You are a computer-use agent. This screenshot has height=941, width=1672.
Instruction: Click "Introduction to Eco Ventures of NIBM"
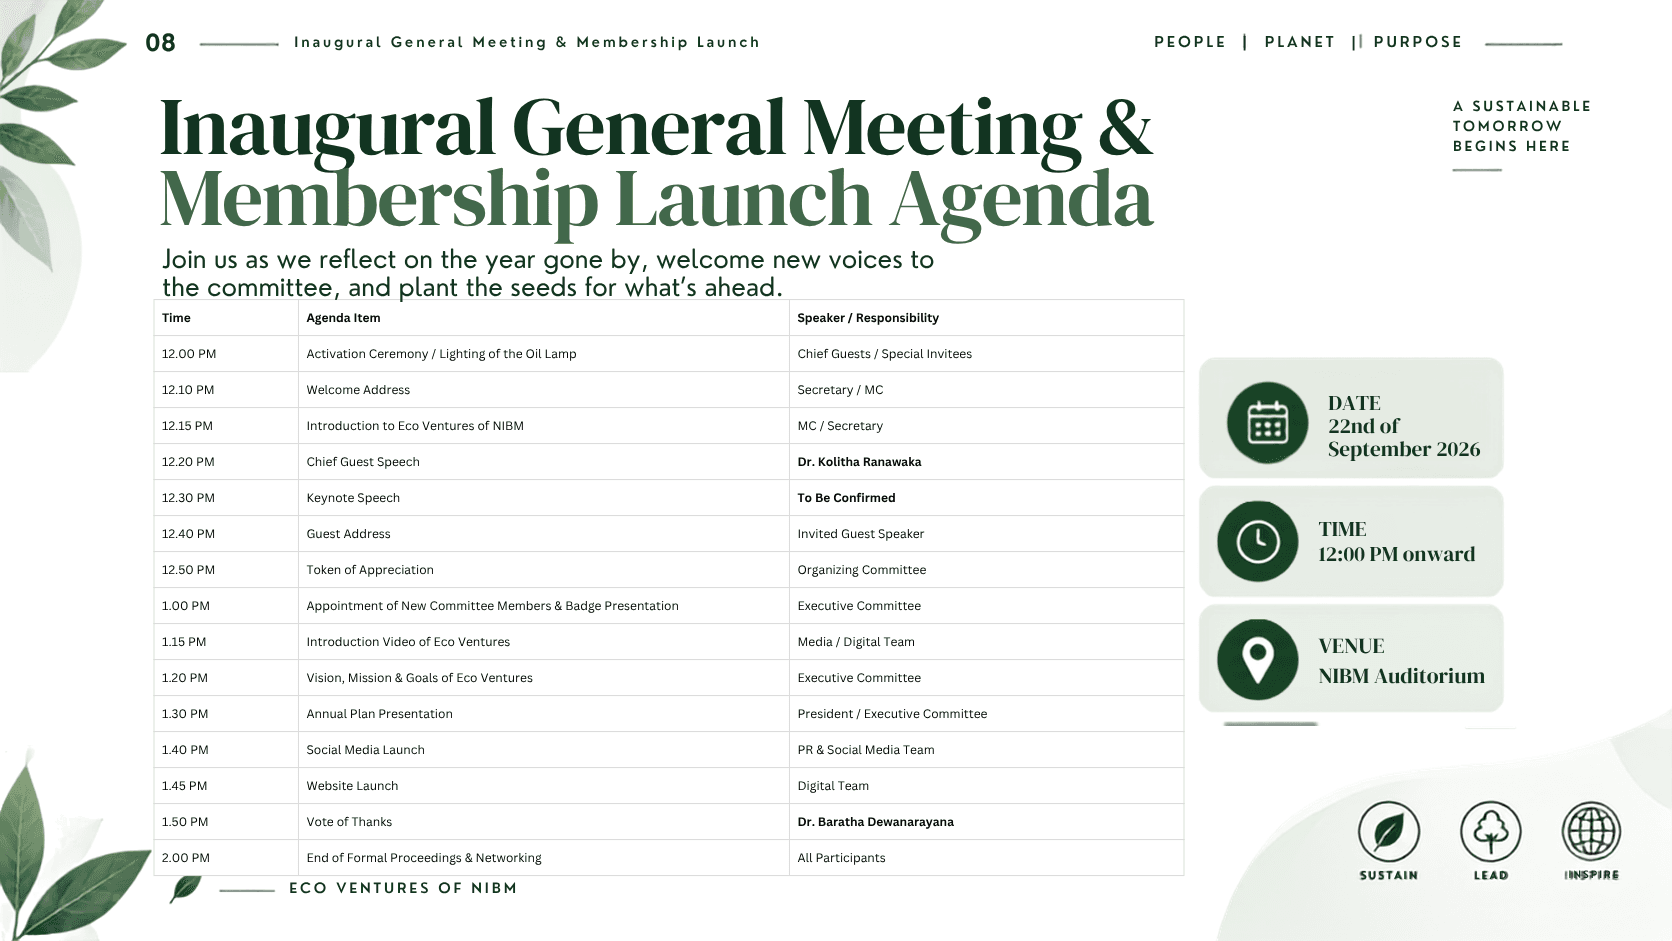click(415, 426)
